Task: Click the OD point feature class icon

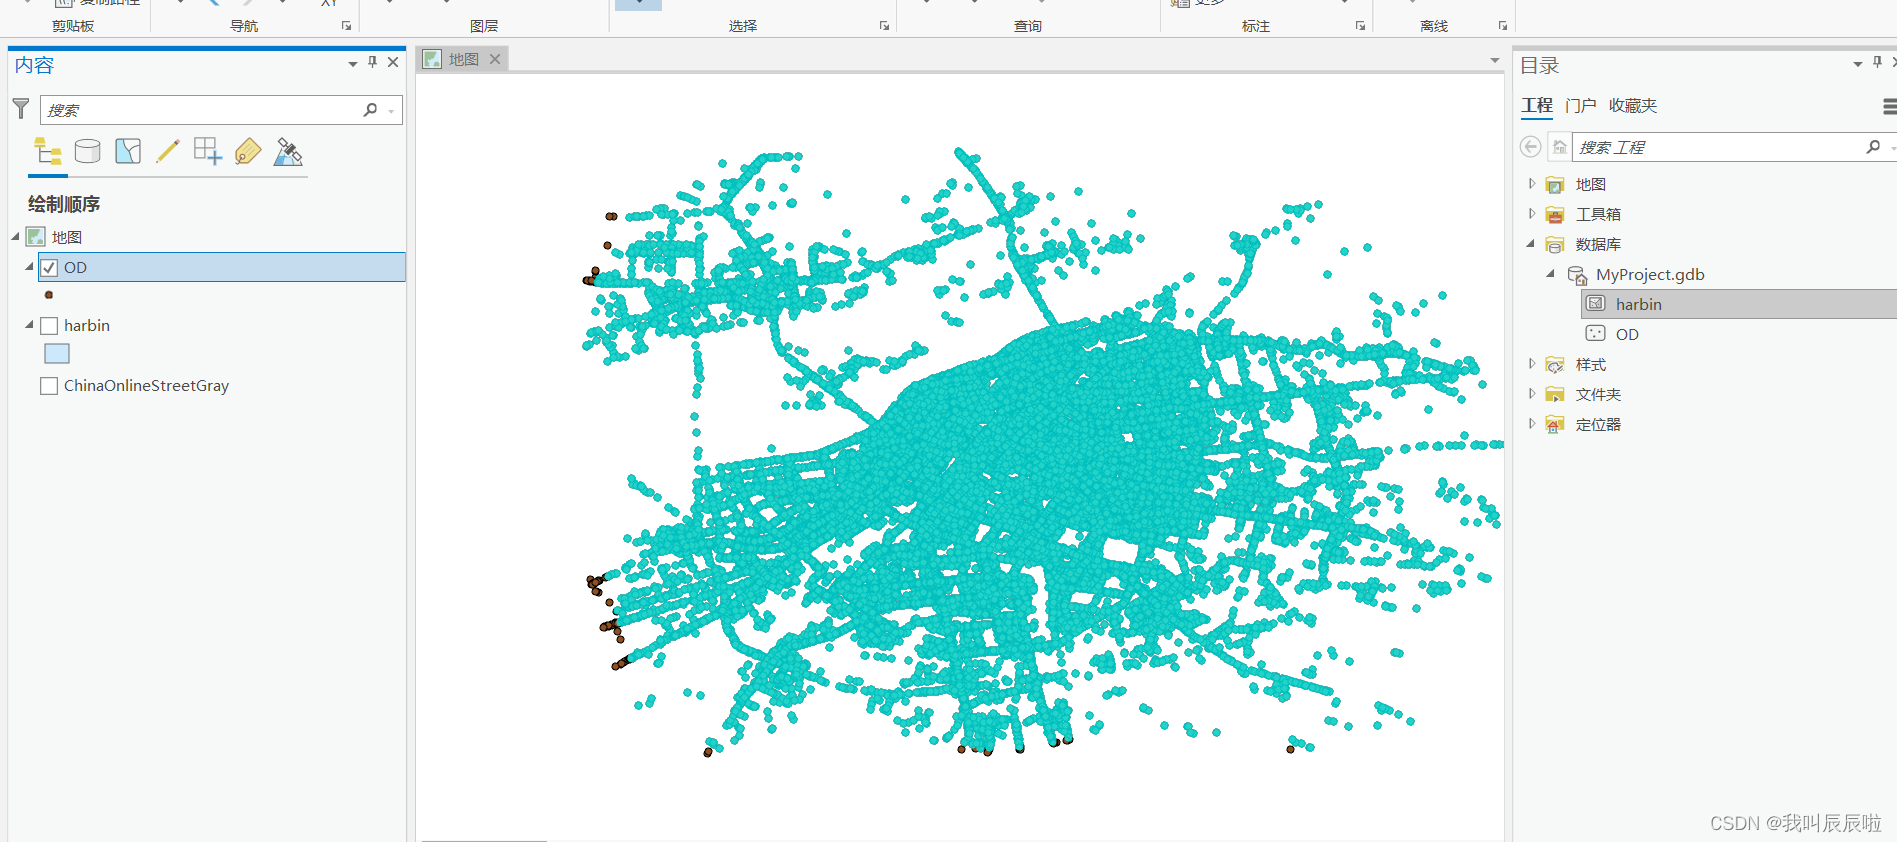Action: (1596, 334)
